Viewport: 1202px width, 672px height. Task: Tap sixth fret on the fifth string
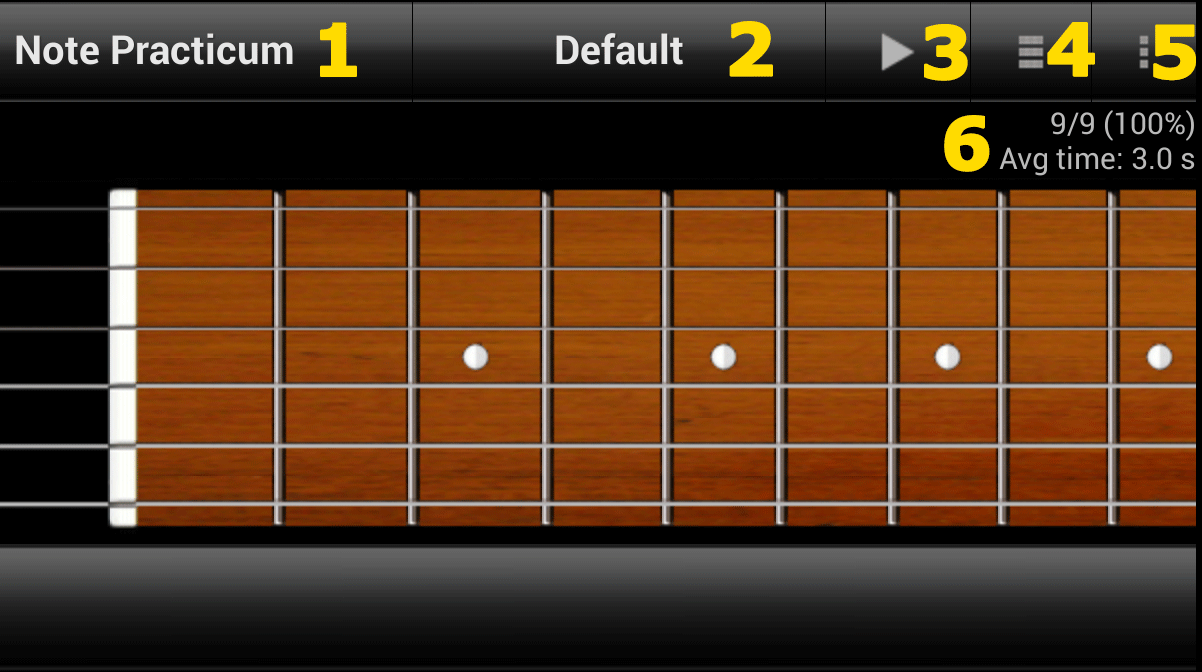837,445
